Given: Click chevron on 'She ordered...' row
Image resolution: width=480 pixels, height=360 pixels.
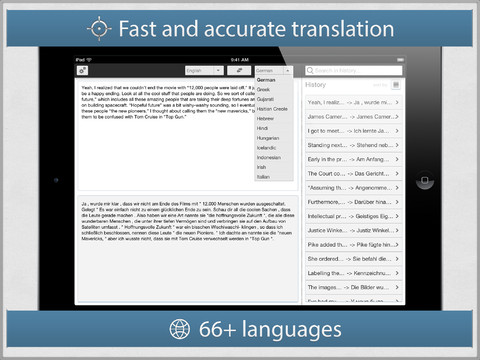Looking at the screenshot, I should [397, 259].
